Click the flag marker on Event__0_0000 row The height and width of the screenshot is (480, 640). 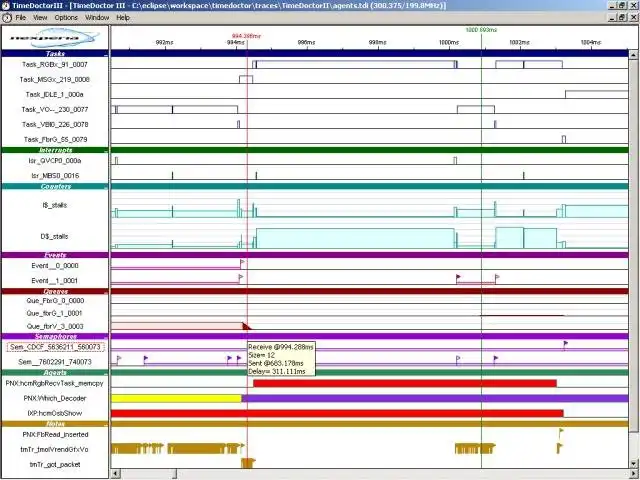point(242,264)
